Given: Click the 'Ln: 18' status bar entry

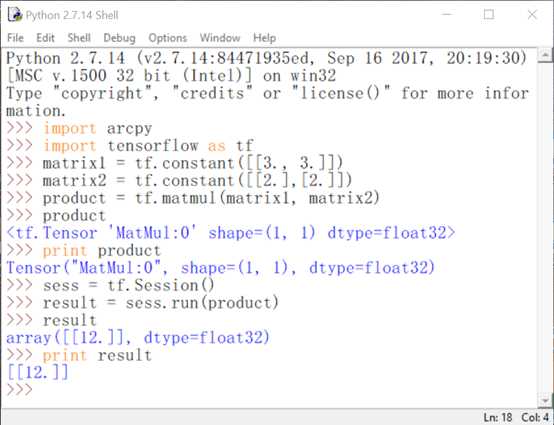Looking at the screenshot, I should pyautogui.click(x=497, y=418).
